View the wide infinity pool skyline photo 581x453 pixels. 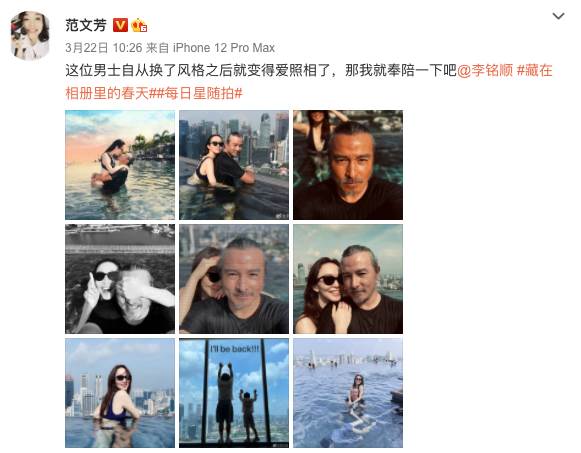pos(348,393)
